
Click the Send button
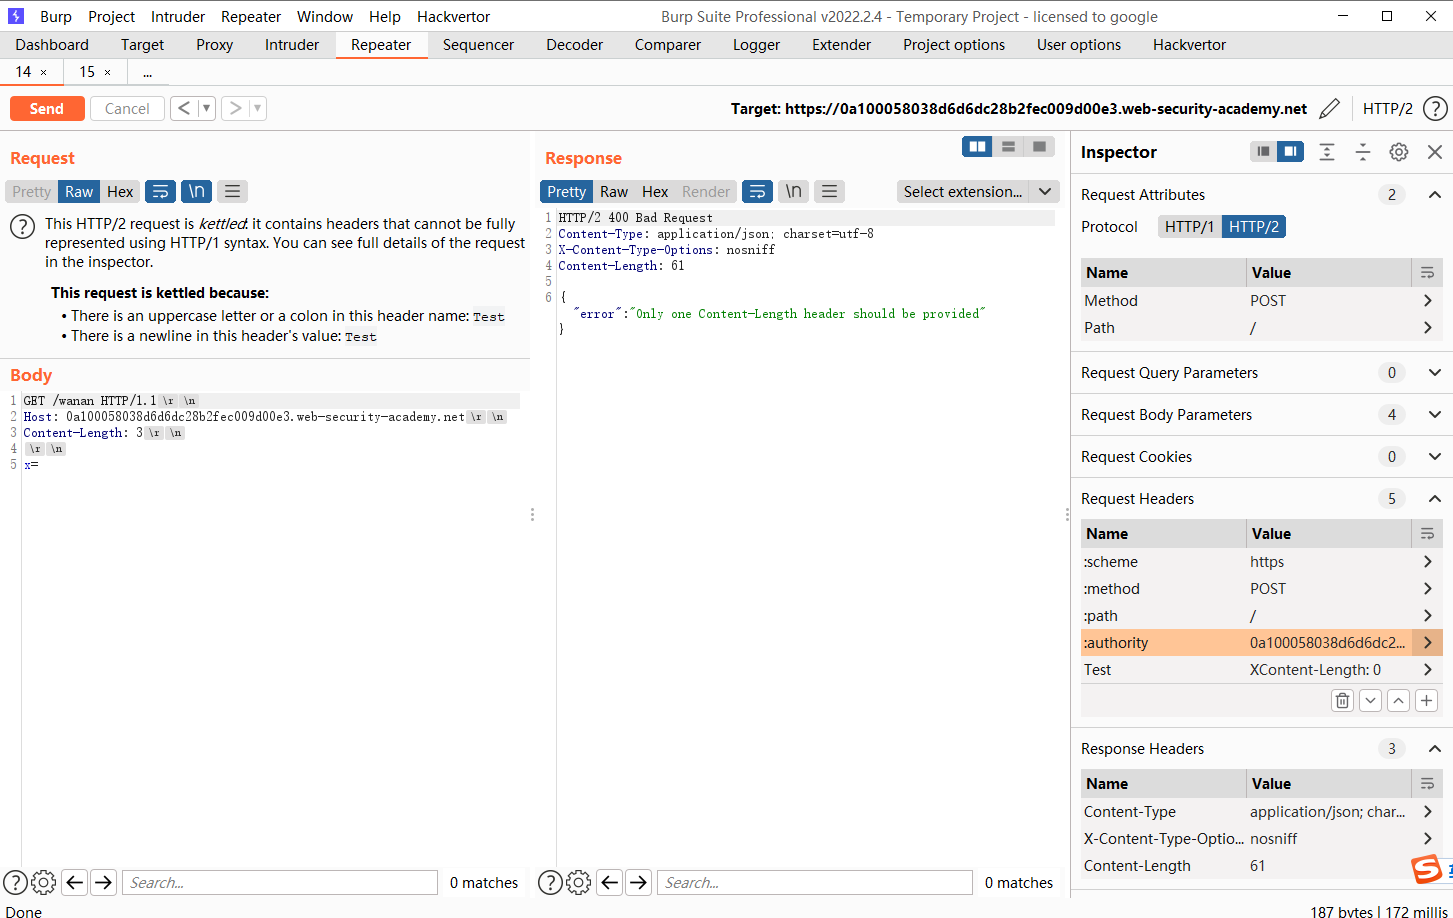[46, 108]
